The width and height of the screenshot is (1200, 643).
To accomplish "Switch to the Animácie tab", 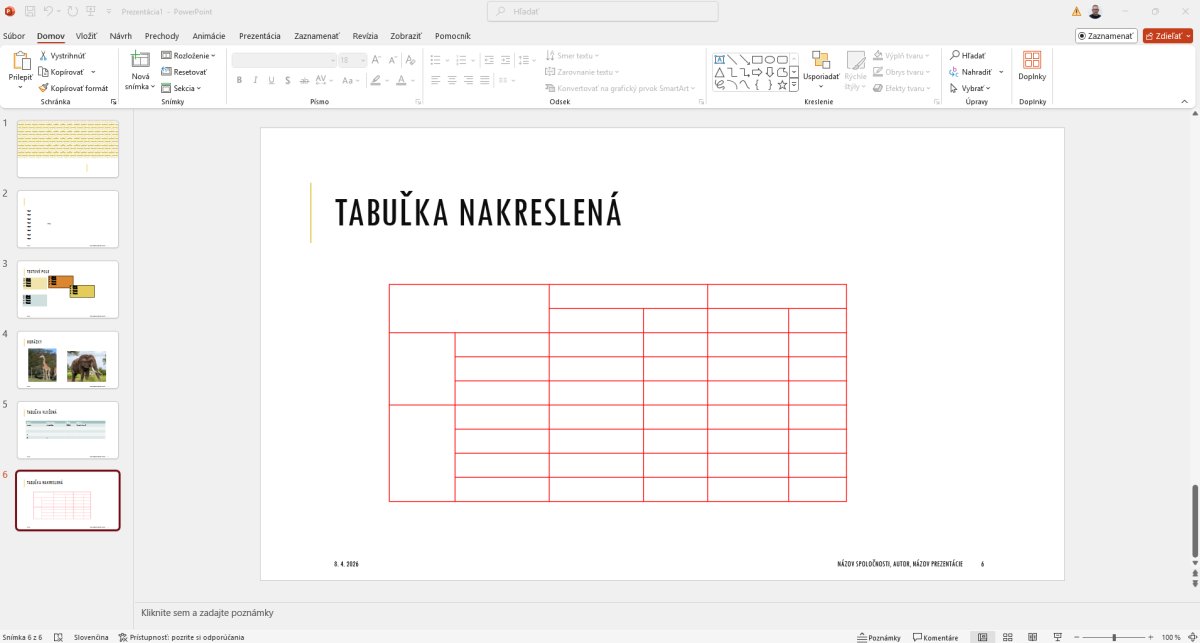I will coord(208,36).
